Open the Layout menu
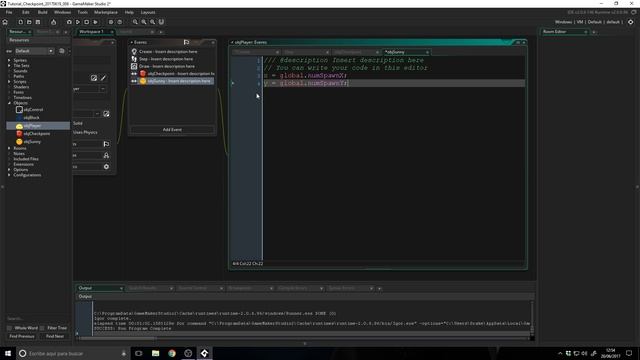The image size is (640, 360). (148, 12)
